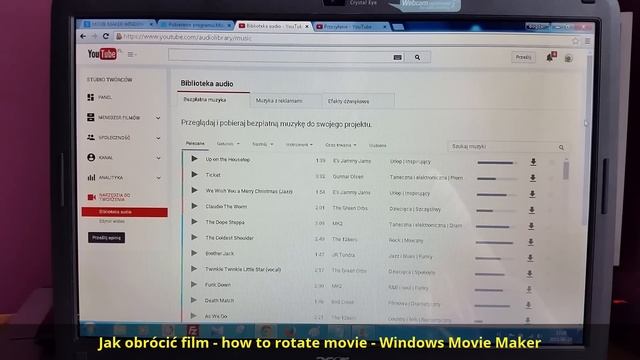Play We Wish You a Merry Christmas (Jazz)
The image size is (640, 360).
[194, 190]
